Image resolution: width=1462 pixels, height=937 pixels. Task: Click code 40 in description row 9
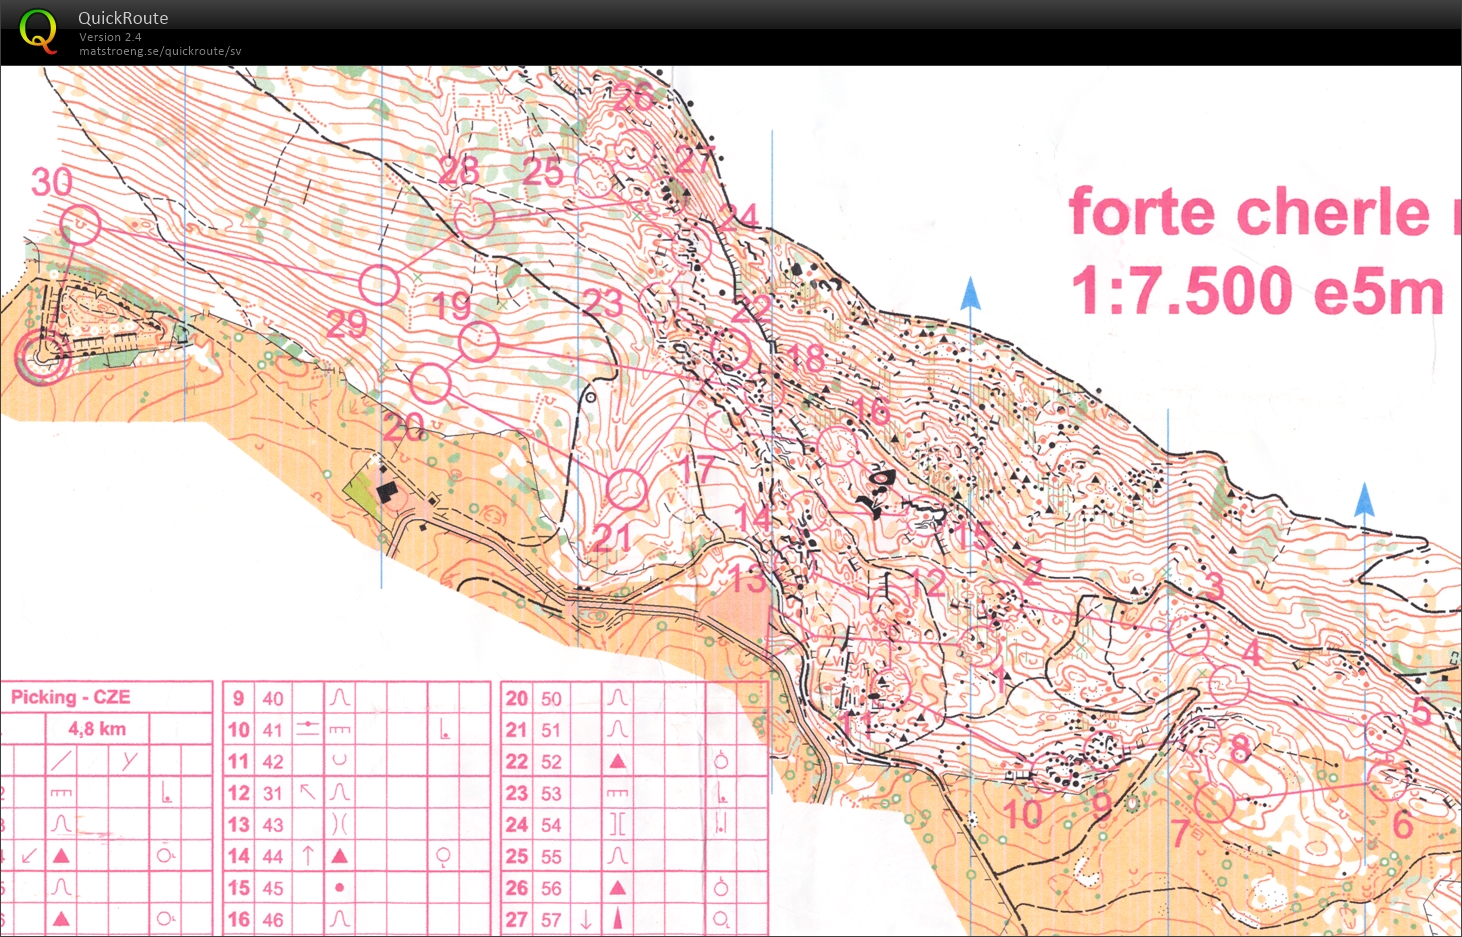coord(273,699)
